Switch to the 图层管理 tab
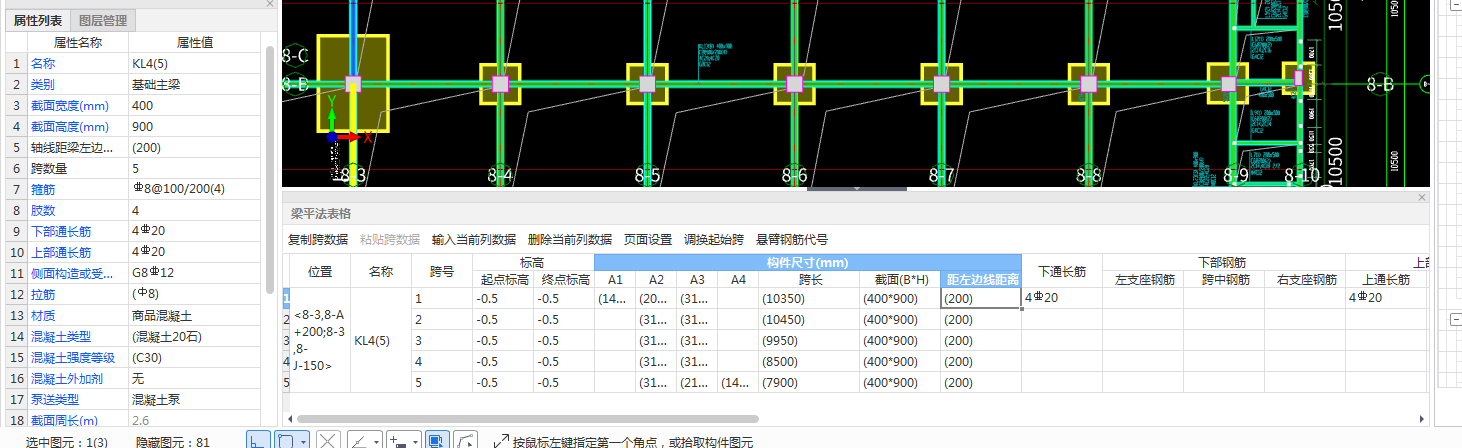 pyautogui.click(x=103, y=21)
